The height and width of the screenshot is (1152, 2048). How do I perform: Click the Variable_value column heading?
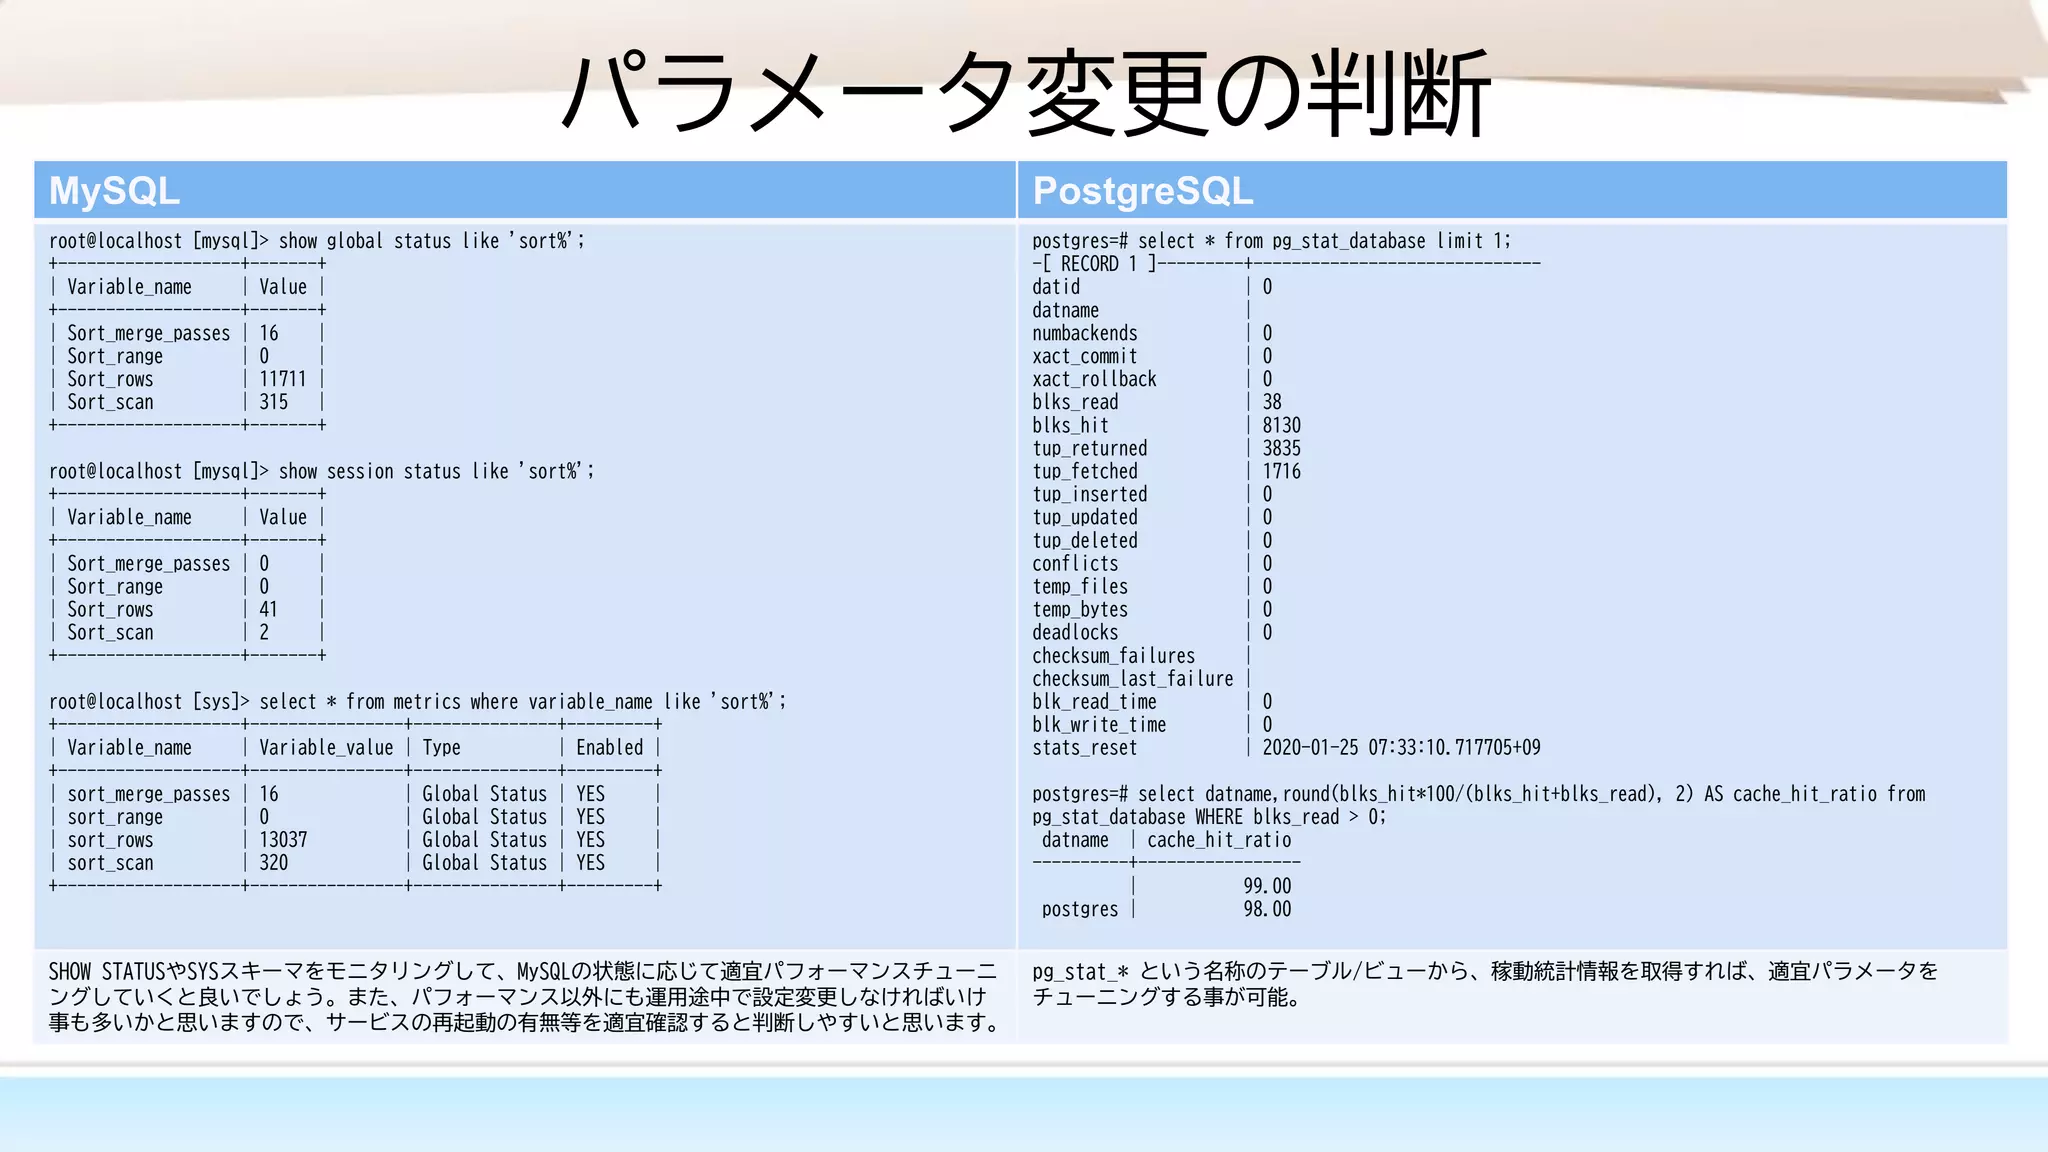click(x=326, y=748)
